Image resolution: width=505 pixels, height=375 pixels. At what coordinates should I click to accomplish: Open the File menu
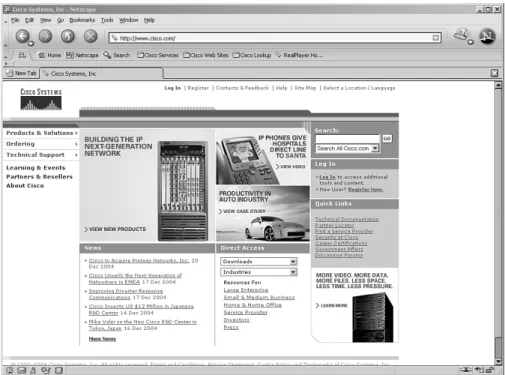point(15,20)
